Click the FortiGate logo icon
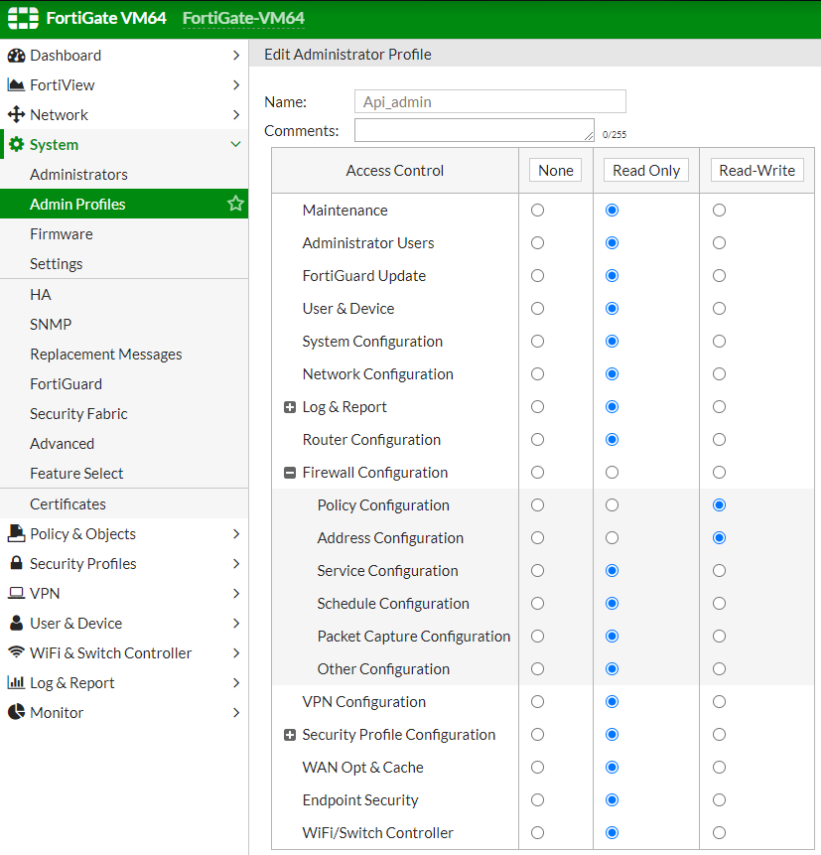Screen dimensions: 821x855 tap(23, 18)
